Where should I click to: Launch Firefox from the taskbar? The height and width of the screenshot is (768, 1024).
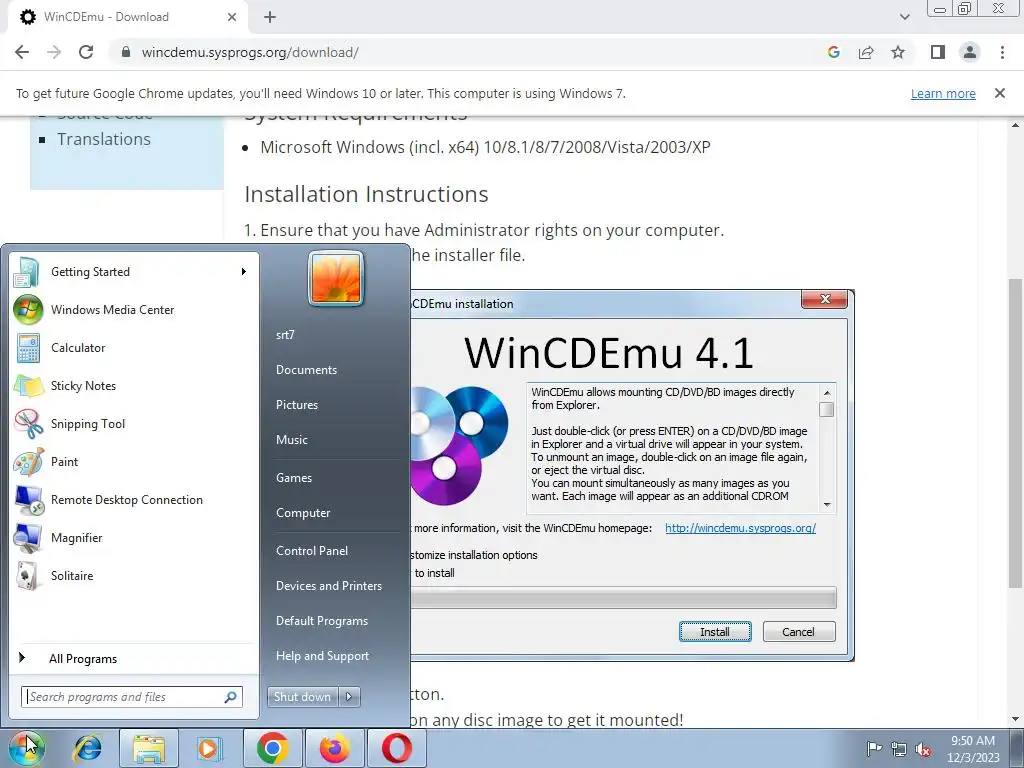click(x=334, y=748)
